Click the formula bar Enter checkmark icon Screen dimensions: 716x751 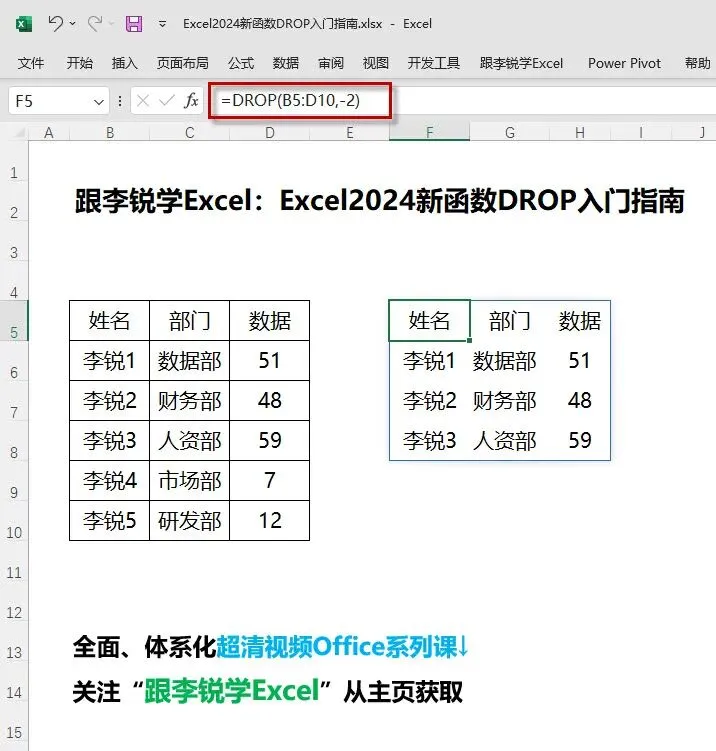coord(166,101)
